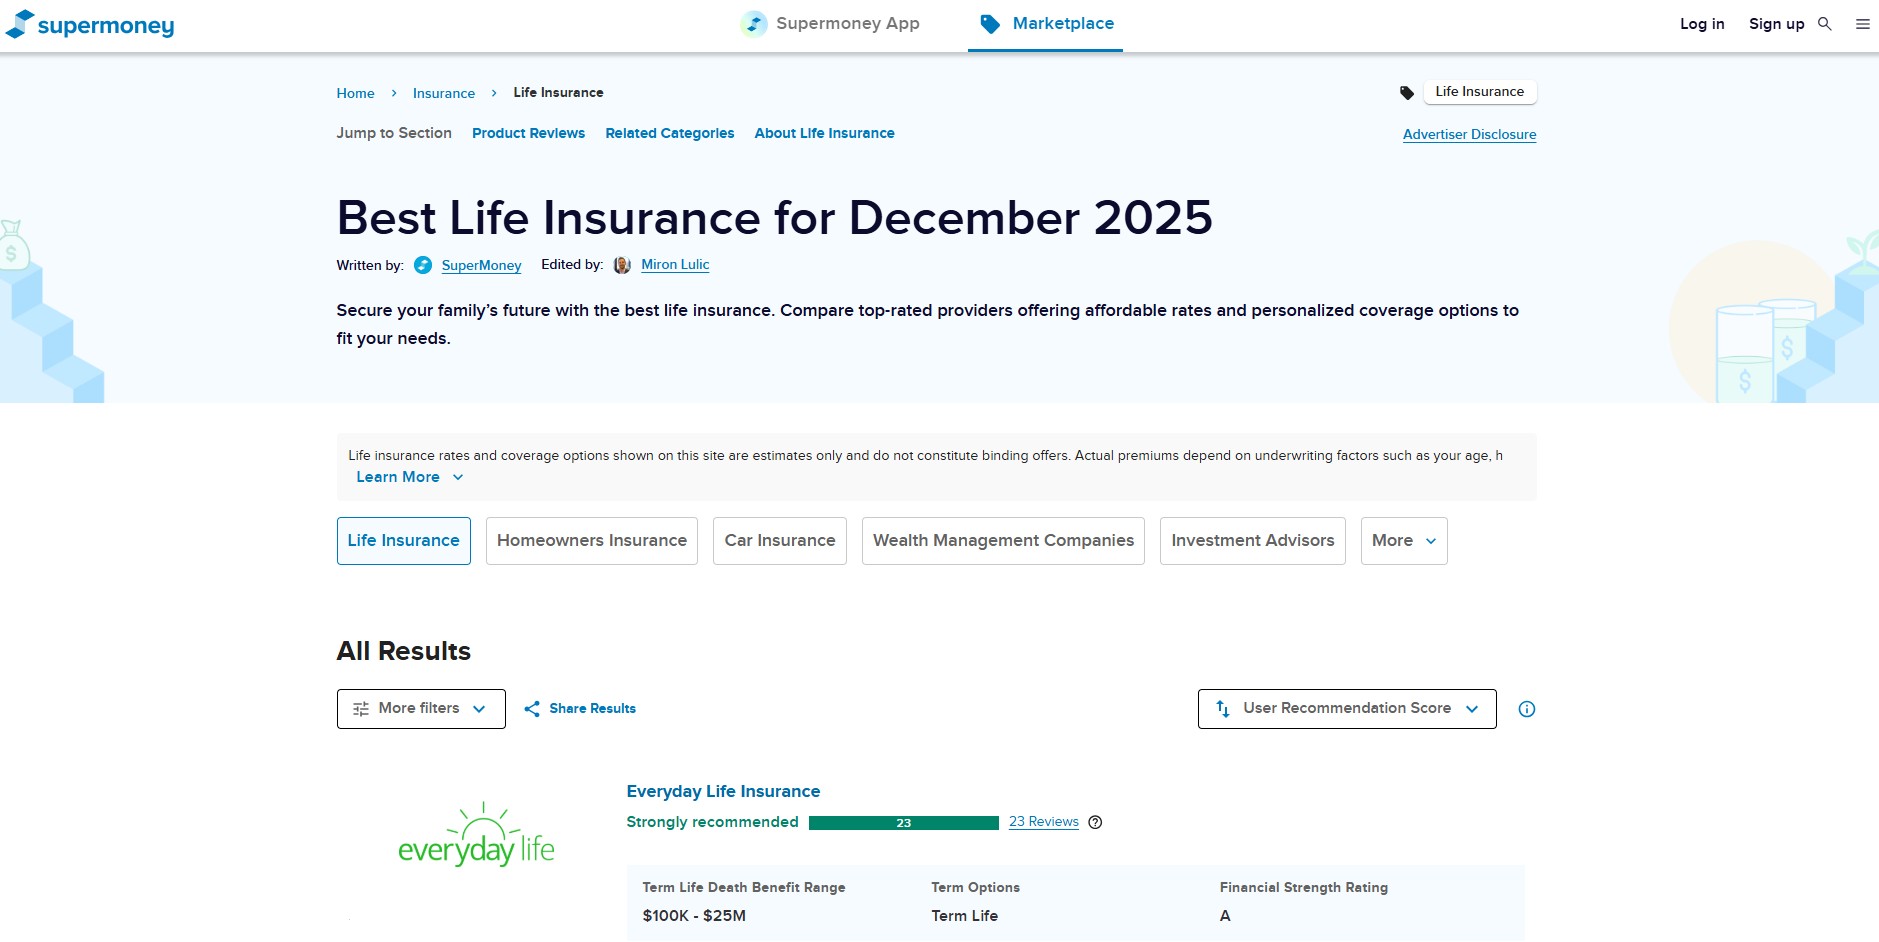Switch to the Marketplace tab
Viewport: 1879px width, 942px height.
pos(1046,25)
